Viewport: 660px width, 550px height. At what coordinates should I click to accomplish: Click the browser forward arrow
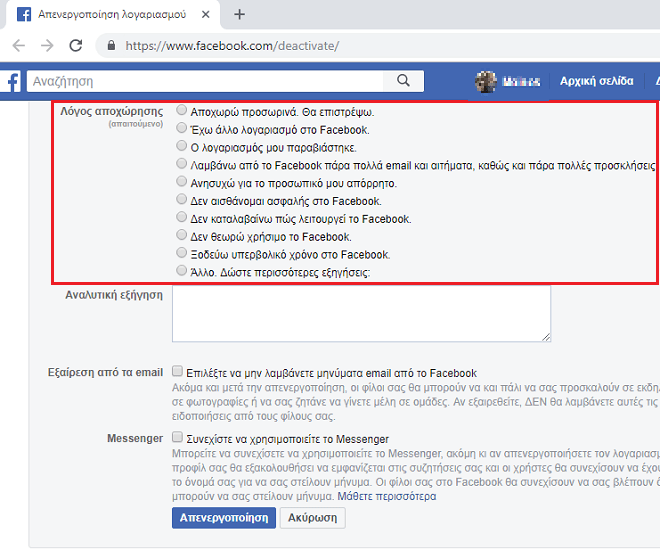click(47, 45)
